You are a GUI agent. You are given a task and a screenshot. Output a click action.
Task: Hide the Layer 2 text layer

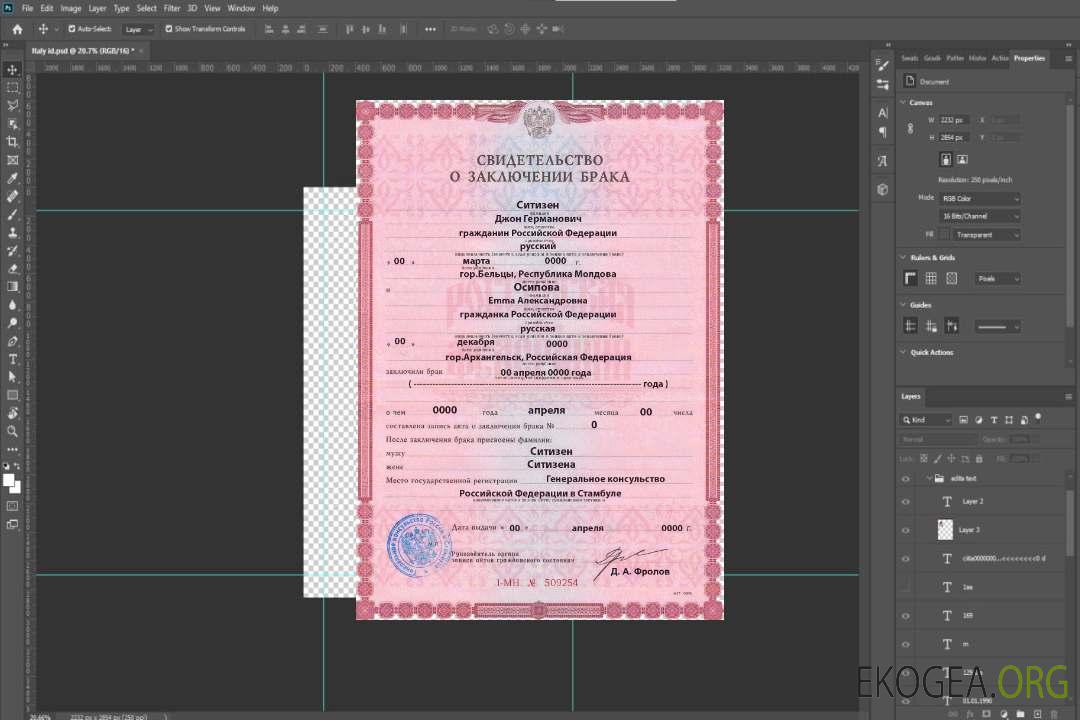[906, 502]
